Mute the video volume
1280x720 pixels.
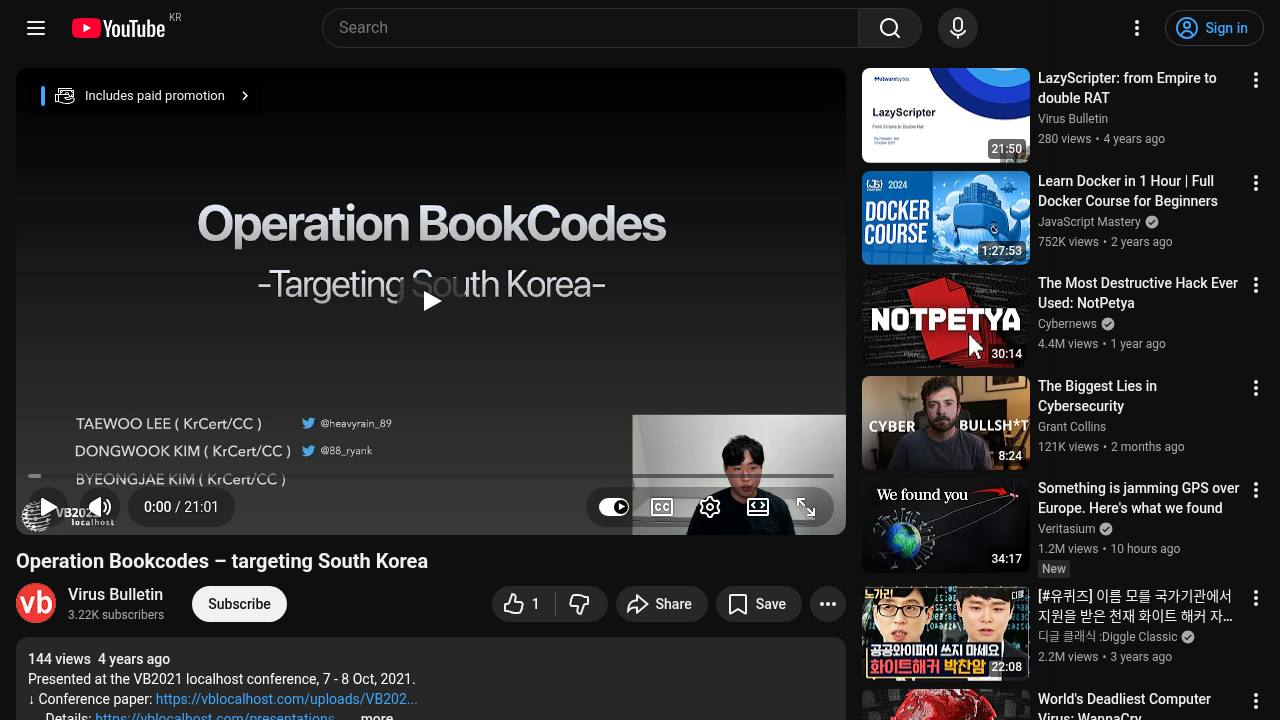[x=100, y=507]
